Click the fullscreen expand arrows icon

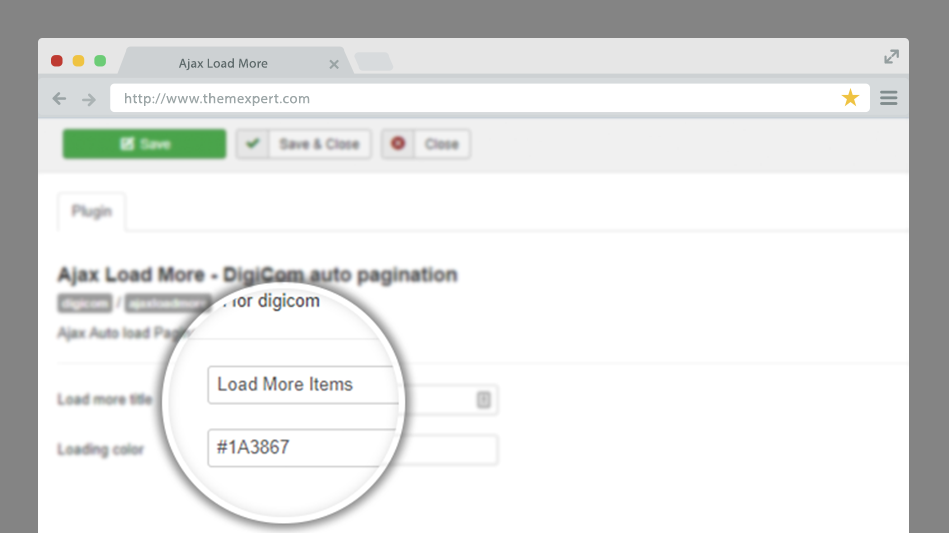(x=892, y=57)
